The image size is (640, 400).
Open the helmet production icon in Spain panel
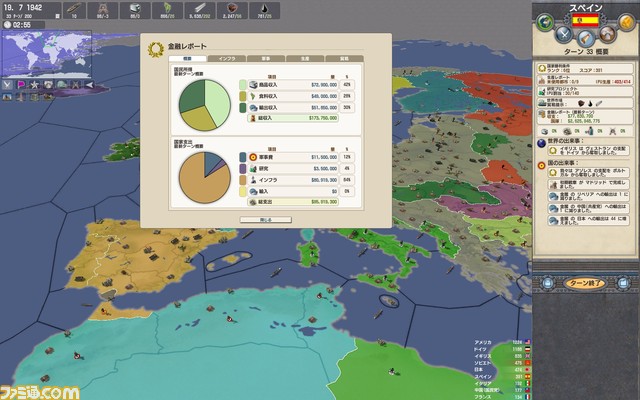tap(607, 34)
